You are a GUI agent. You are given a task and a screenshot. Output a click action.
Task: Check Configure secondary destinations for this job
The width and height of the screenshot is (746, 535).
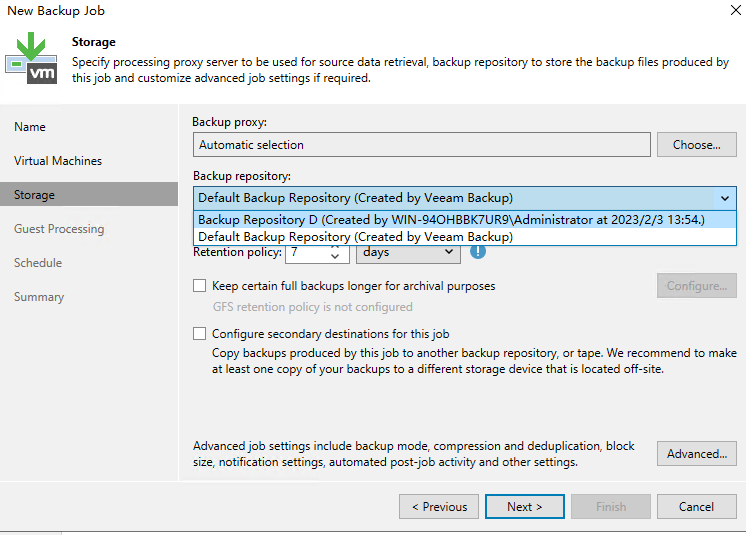[x=199, y=333]
